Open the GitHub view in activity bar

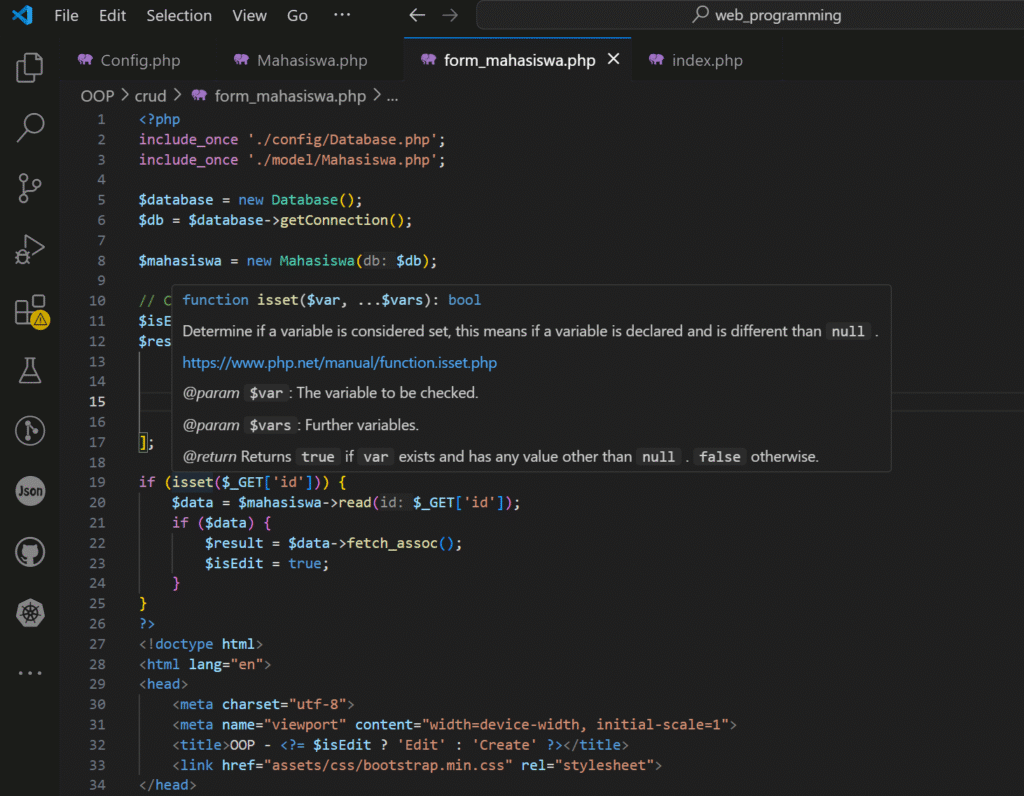point(30,551)
